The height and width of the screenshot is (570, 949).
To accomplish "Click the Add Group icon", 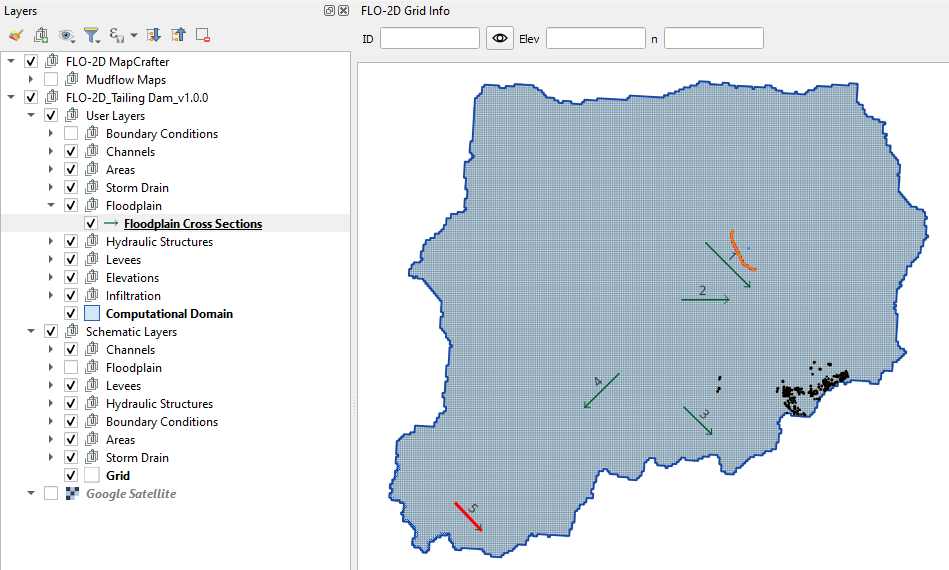I will point(42,35).
